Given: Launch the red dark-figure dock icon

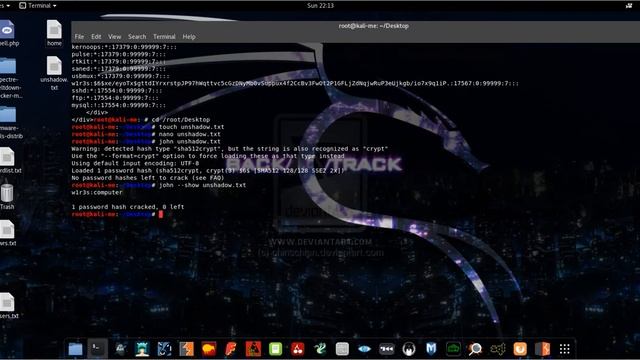Looking at the screenshot, I should click(x=253, y=349).
